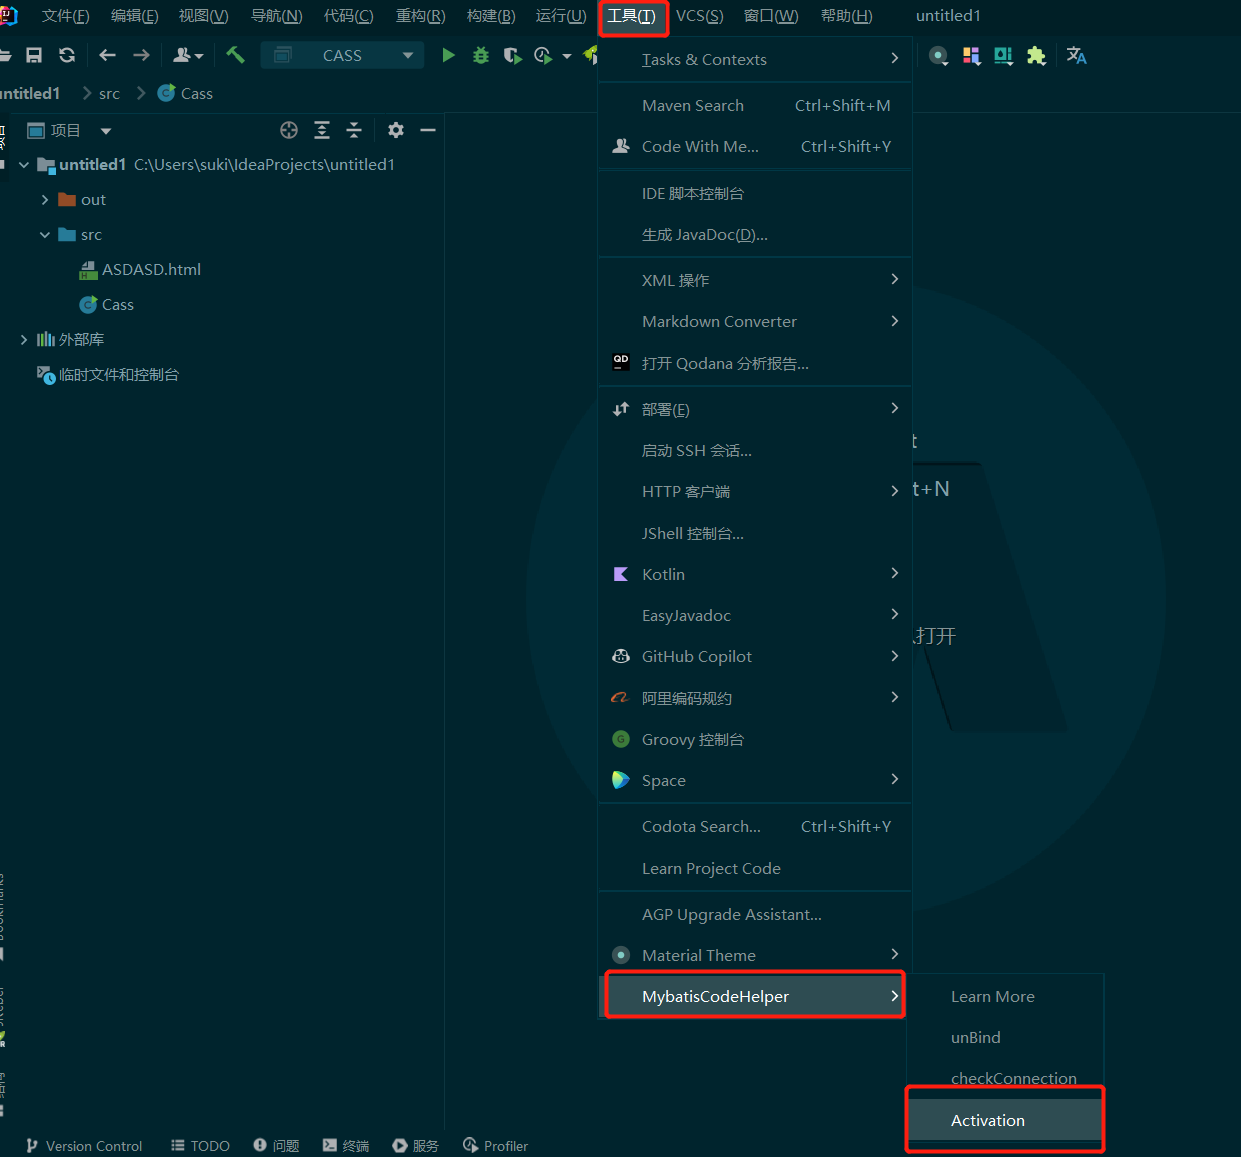
Task: Open the 帮助(H) menu
Action: coord(846,16)
